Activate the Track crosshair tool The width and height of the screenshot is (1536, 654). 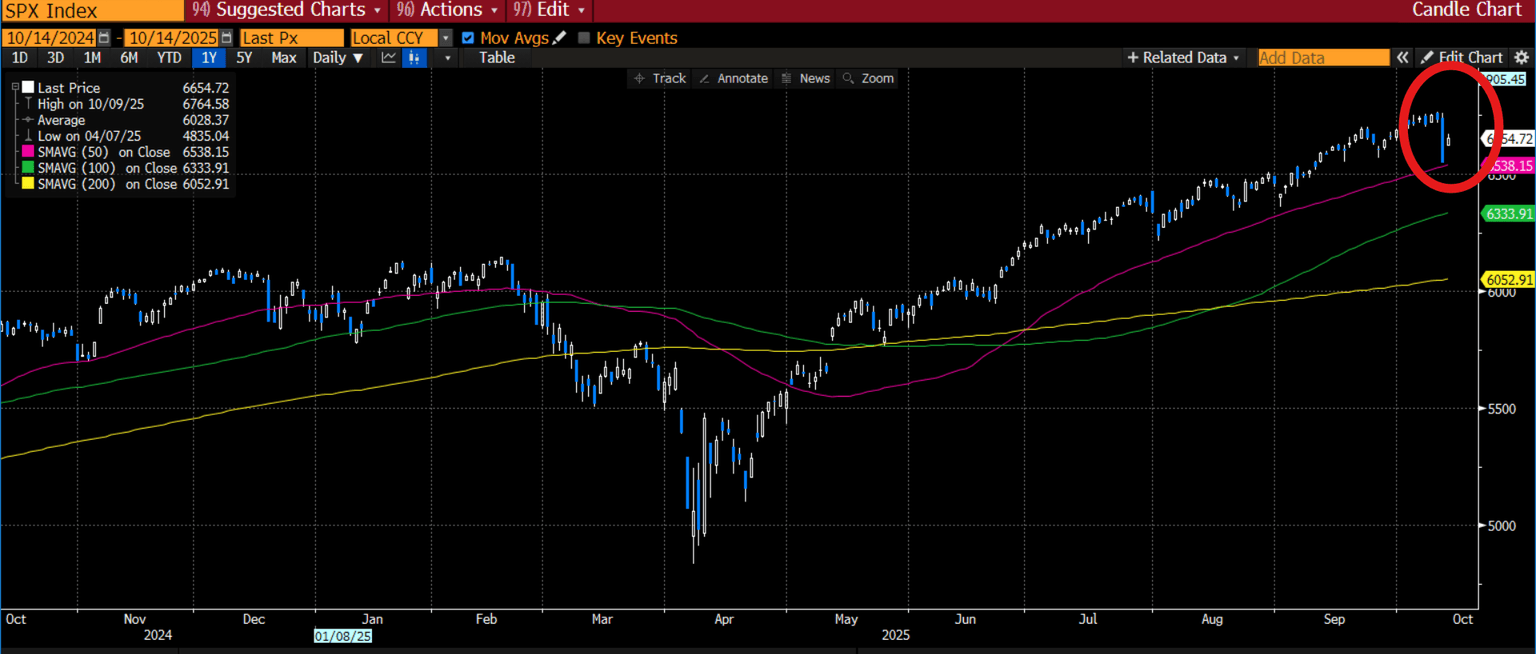click(x=659, y=78)
